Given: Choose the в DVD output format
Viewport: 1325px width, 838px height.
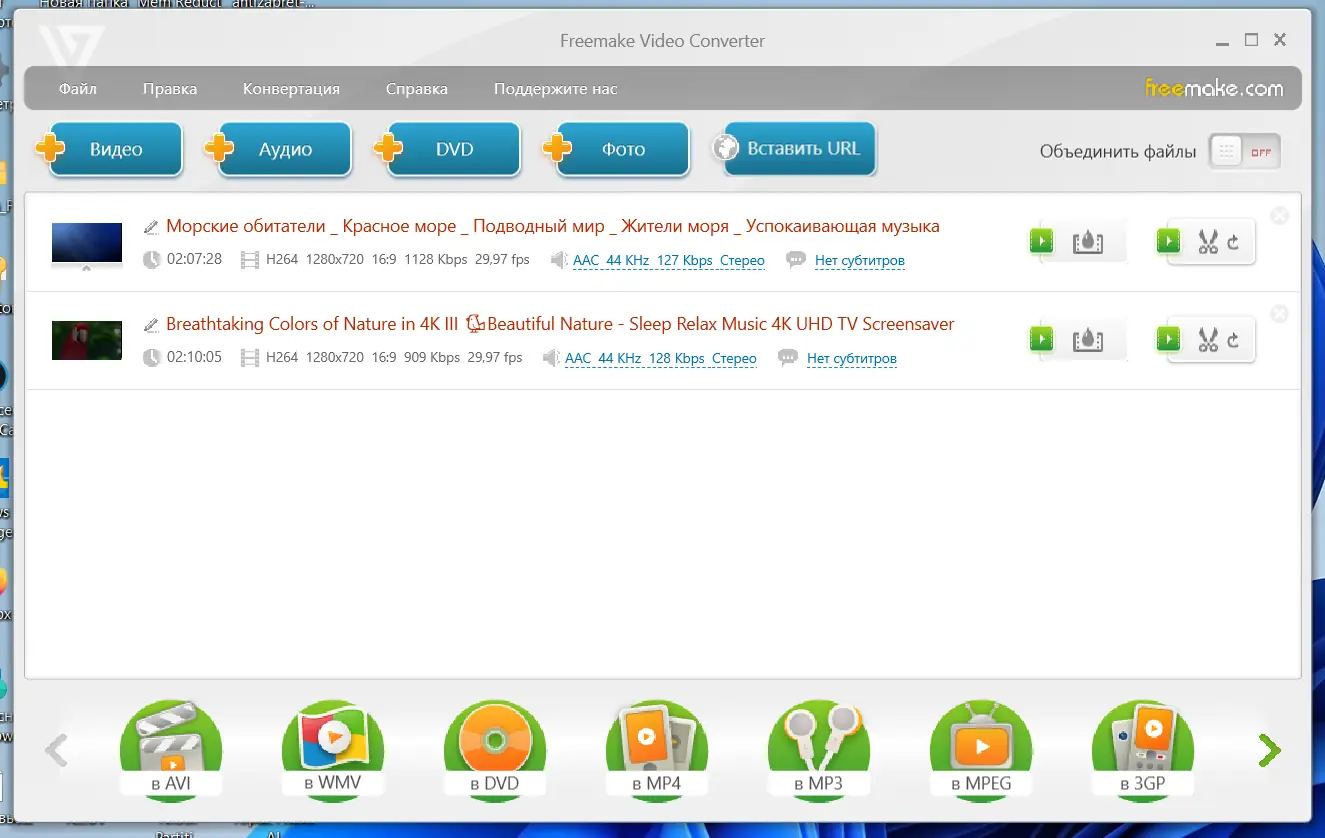Looking at the screenshot, I should coord(495,750).
